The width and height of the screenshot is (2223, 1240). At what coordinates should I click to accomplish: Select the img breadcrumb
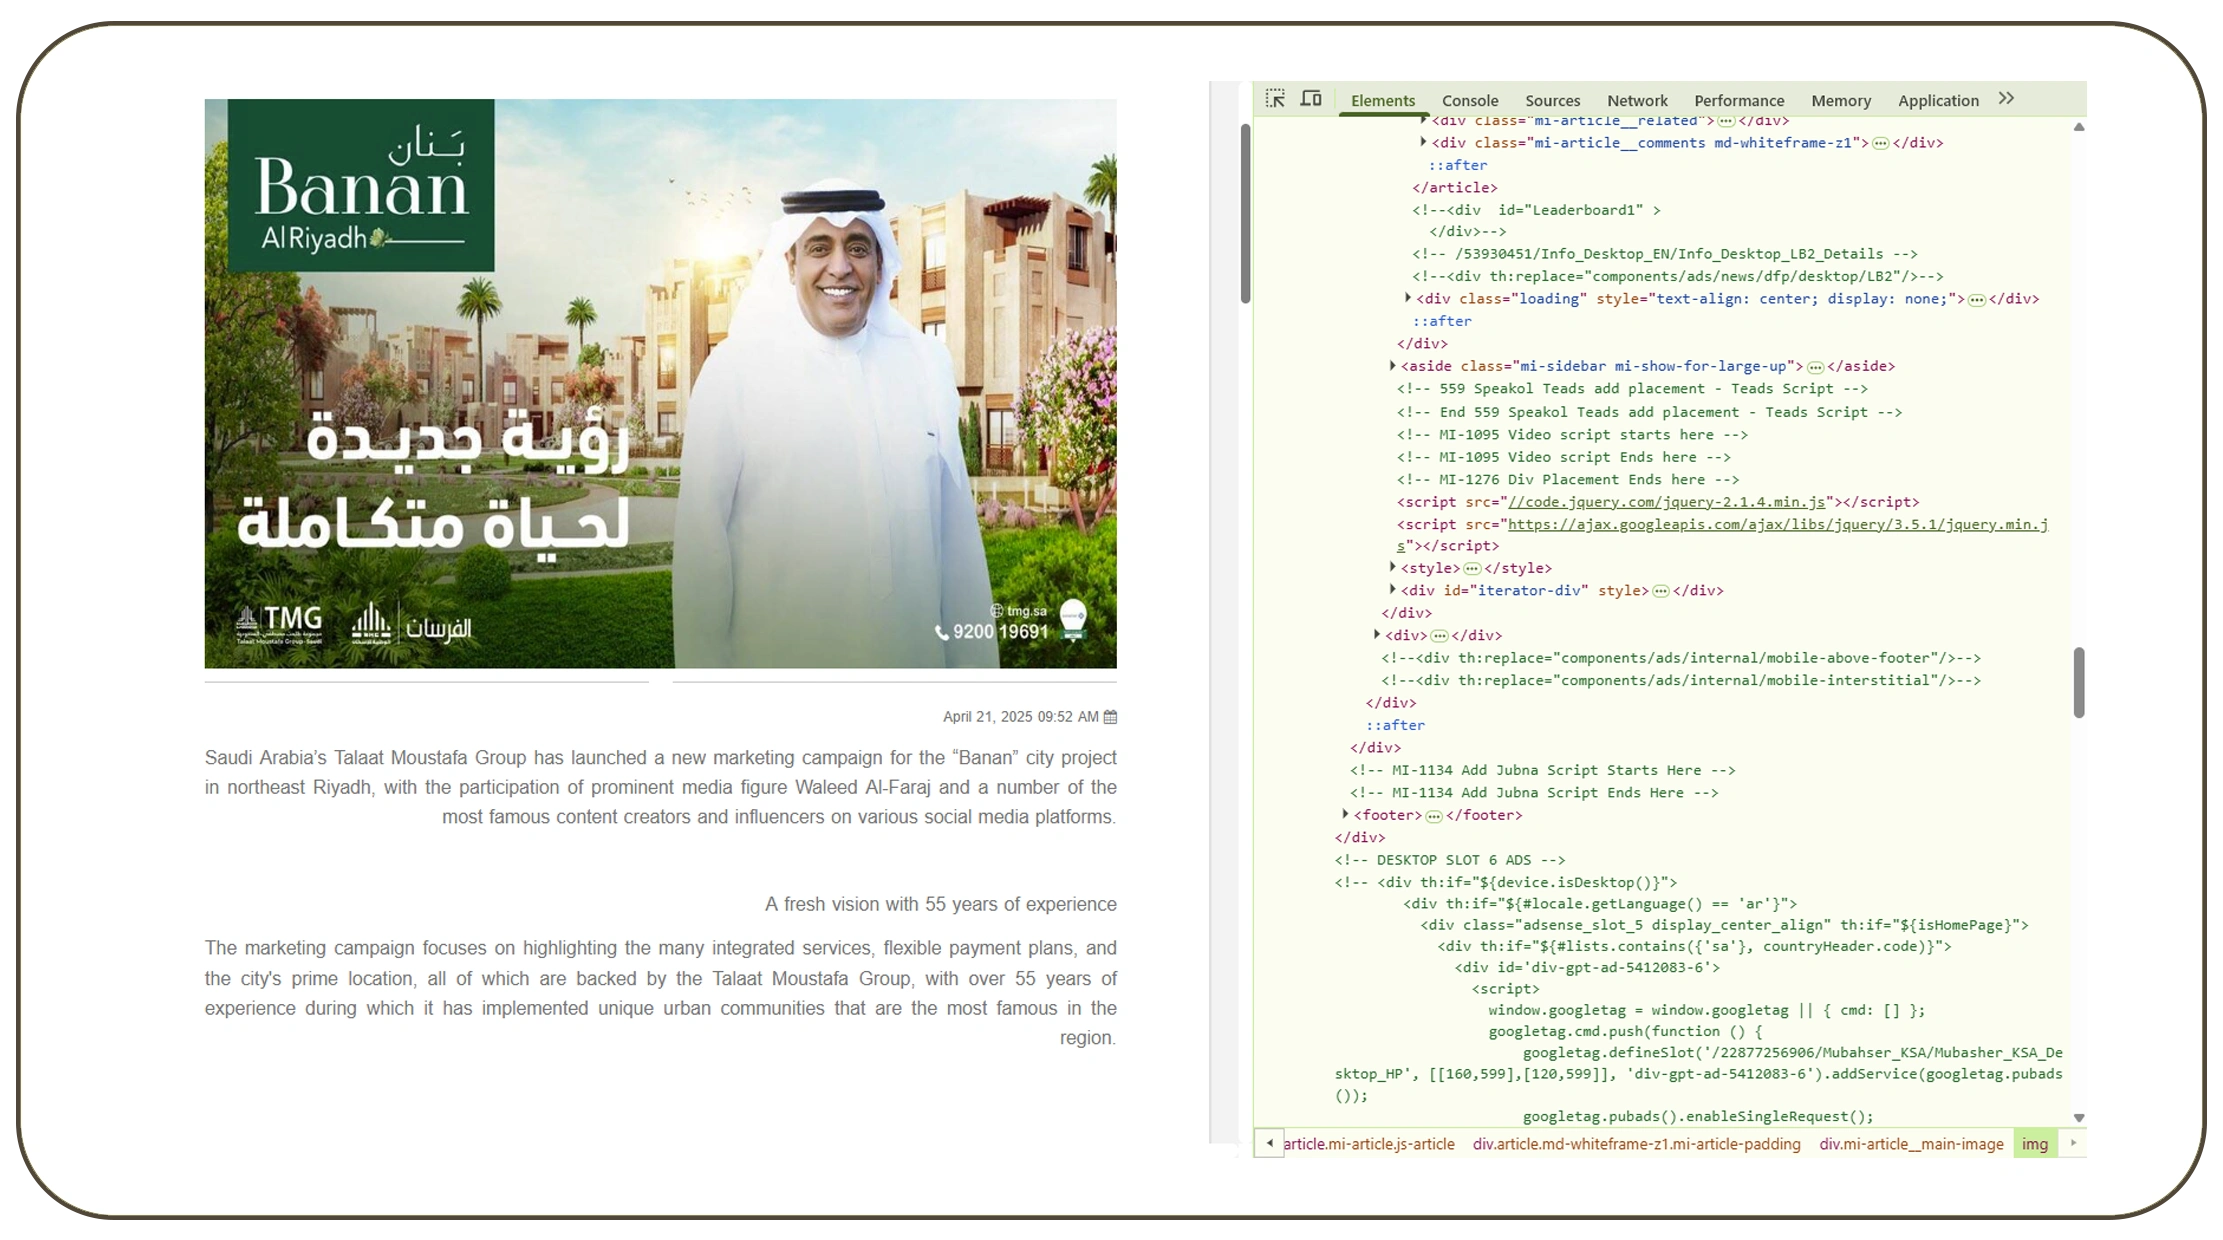[x=2035, y=1144]
